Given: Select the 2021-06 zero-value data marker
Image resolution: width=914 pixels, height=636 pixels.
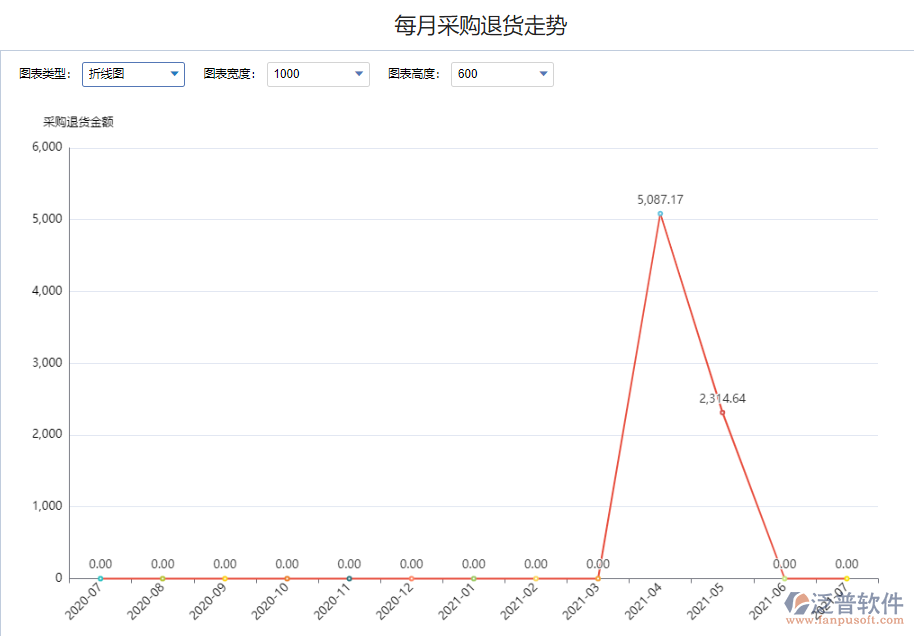Looking at the screenshot, I should pos(785,577).
